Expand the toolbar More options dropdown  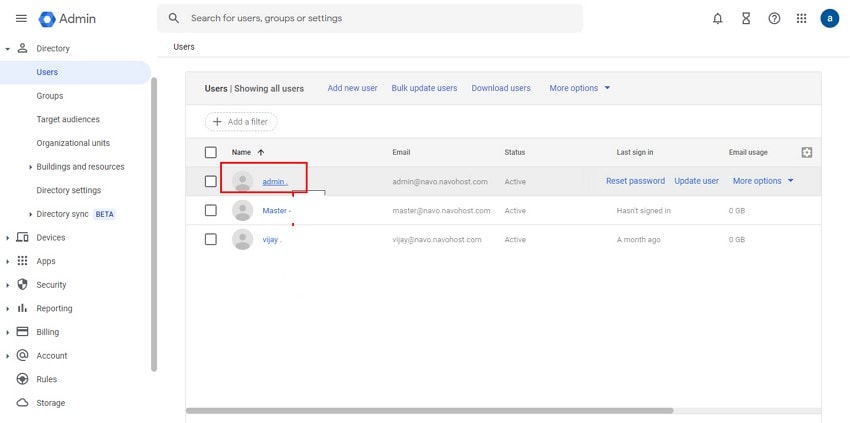(579, 88)
